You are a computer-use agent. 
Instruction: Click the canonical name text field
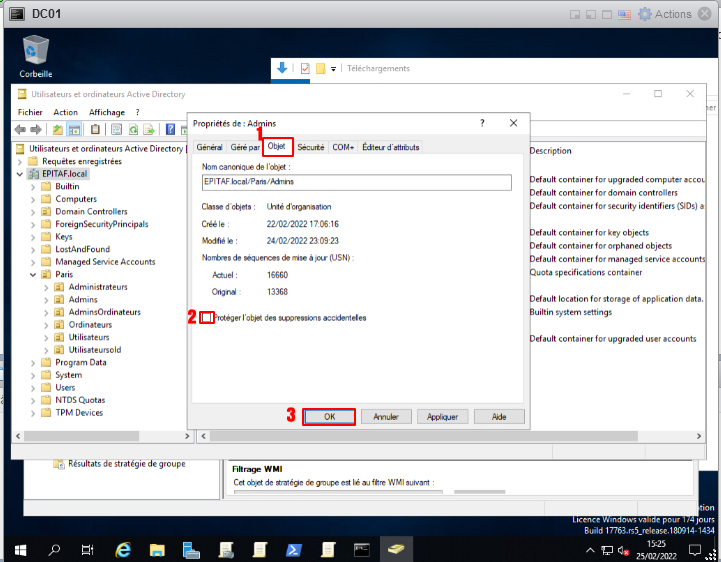355,182
